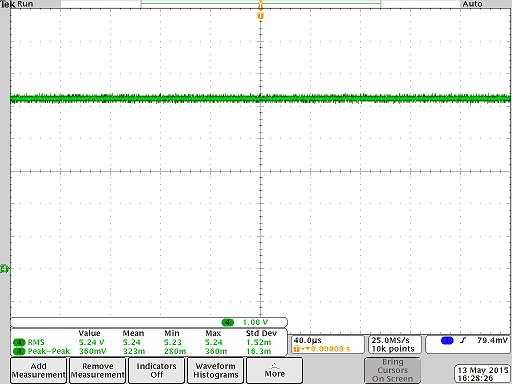Select the 40.0µs horizontal scale readout

tap(307, 340)
